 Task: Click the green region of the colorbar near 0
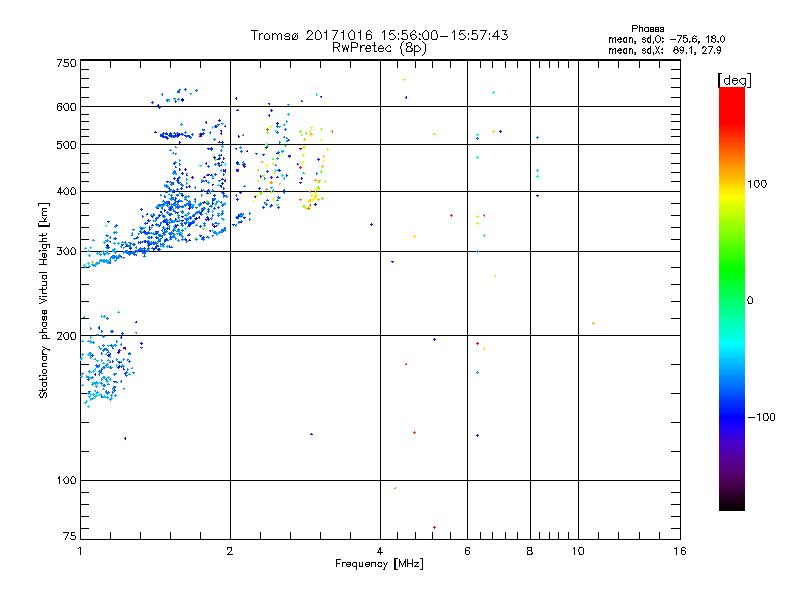[x=732, y=300]
